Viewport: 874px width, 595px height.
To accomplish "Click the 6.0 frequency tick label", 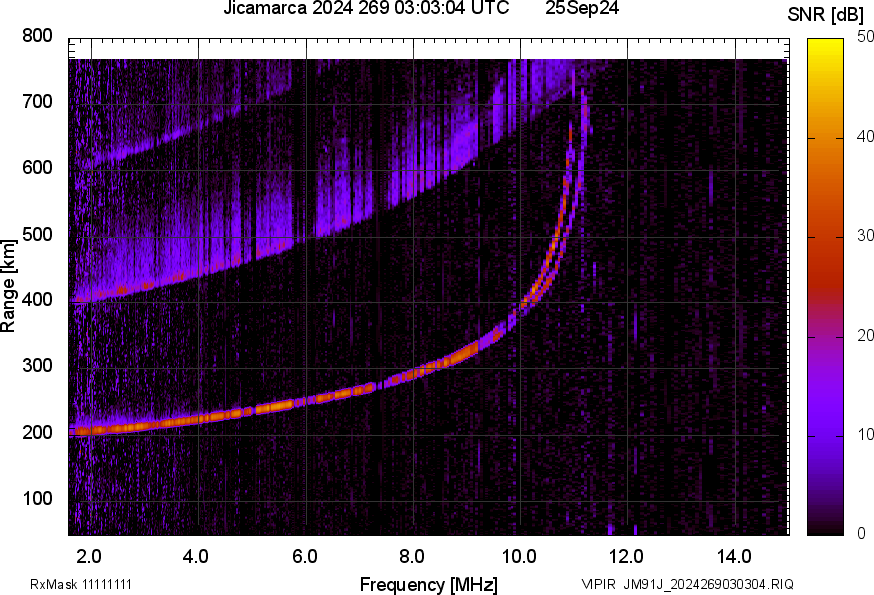I will point(304,556).
